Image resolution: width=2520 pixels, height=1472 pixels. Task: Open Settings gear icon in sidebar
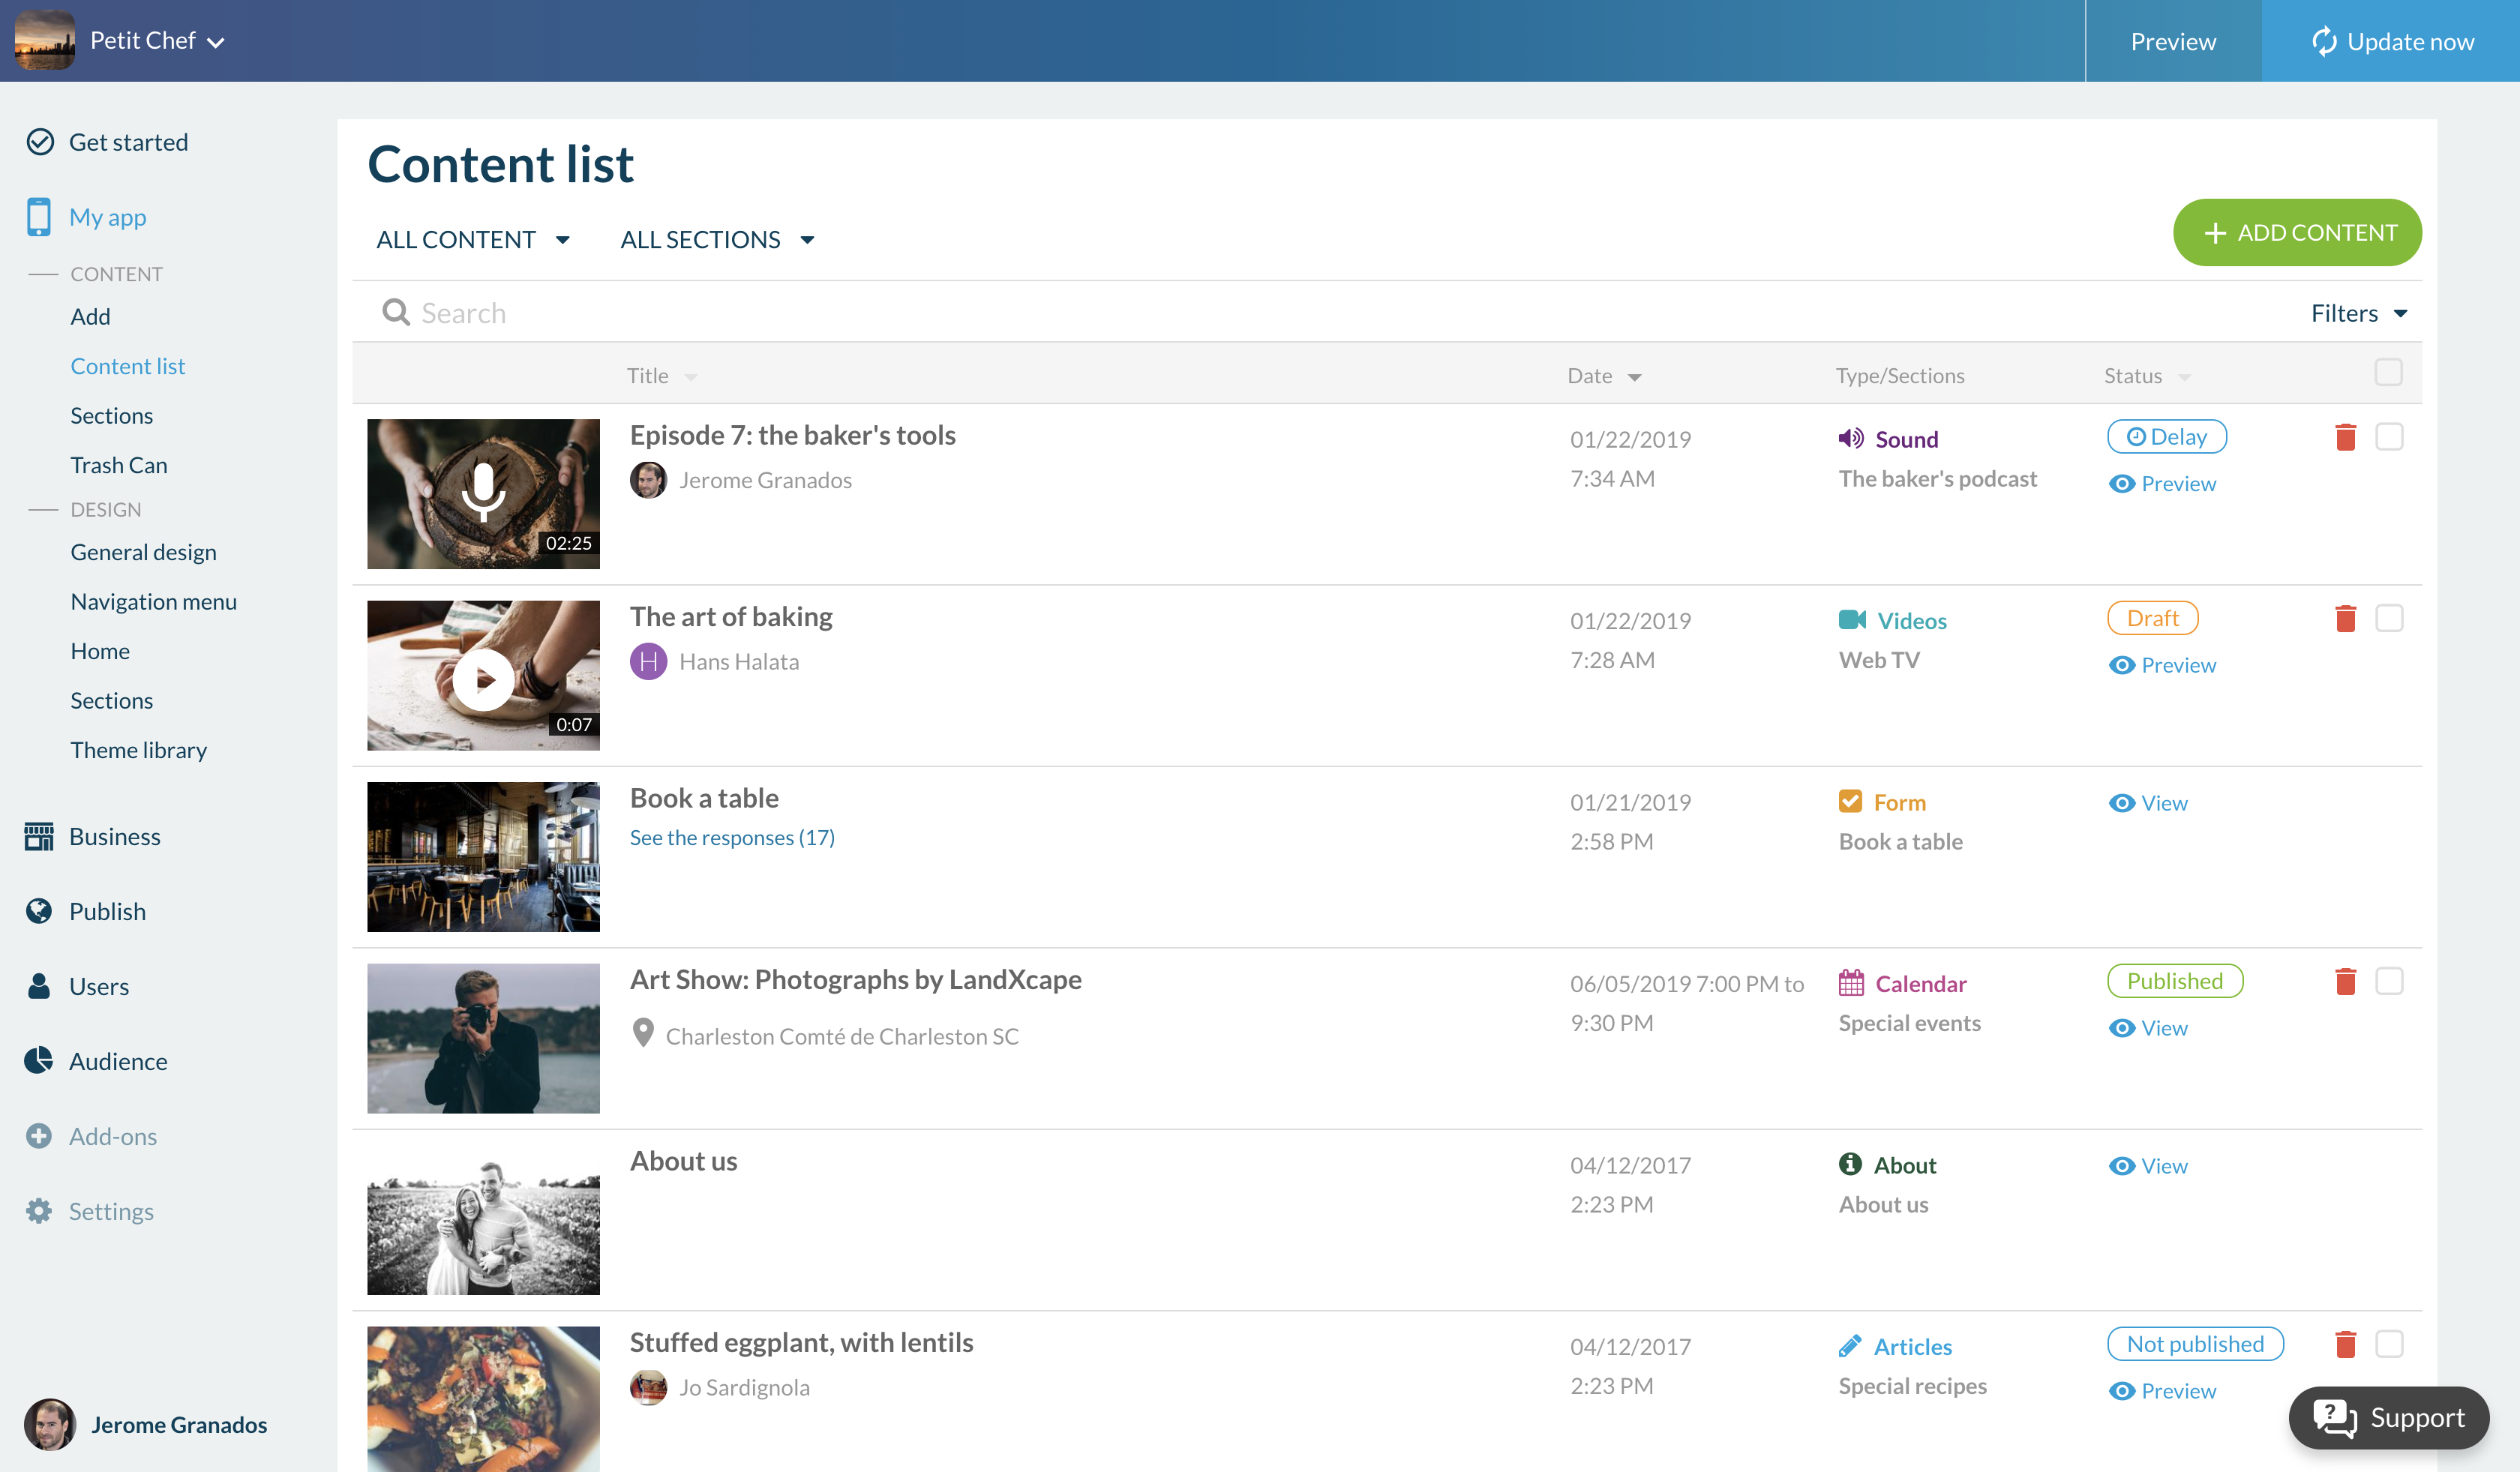click(x=39, y=1211)
